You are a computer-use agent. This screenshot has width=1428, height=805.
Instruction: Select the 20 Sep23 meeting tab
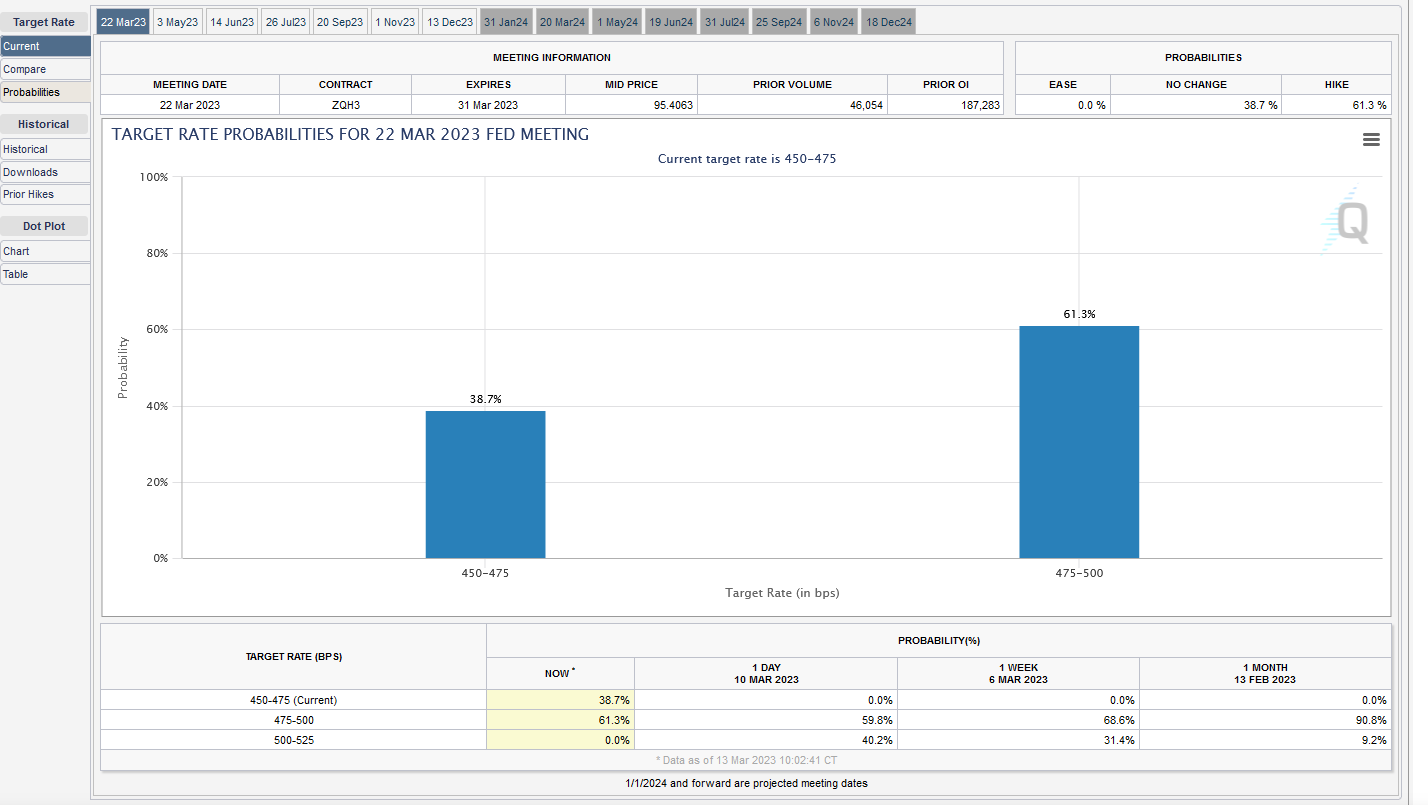[x=340, y=22]
